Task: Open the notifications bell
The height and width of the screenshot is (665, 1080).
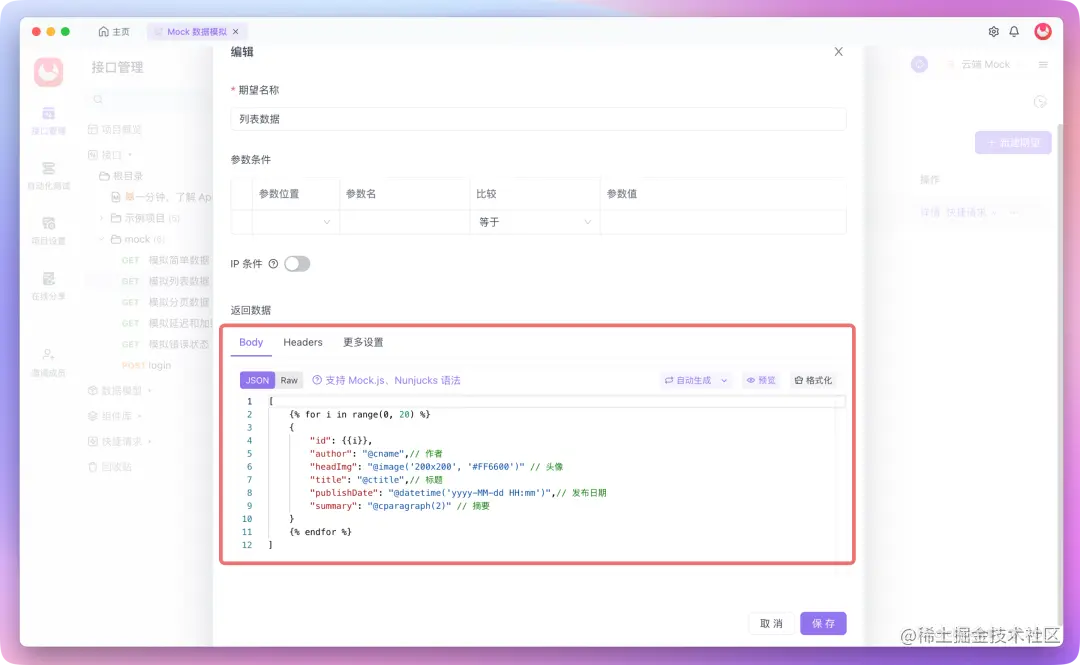Action: pos(1014,32)
